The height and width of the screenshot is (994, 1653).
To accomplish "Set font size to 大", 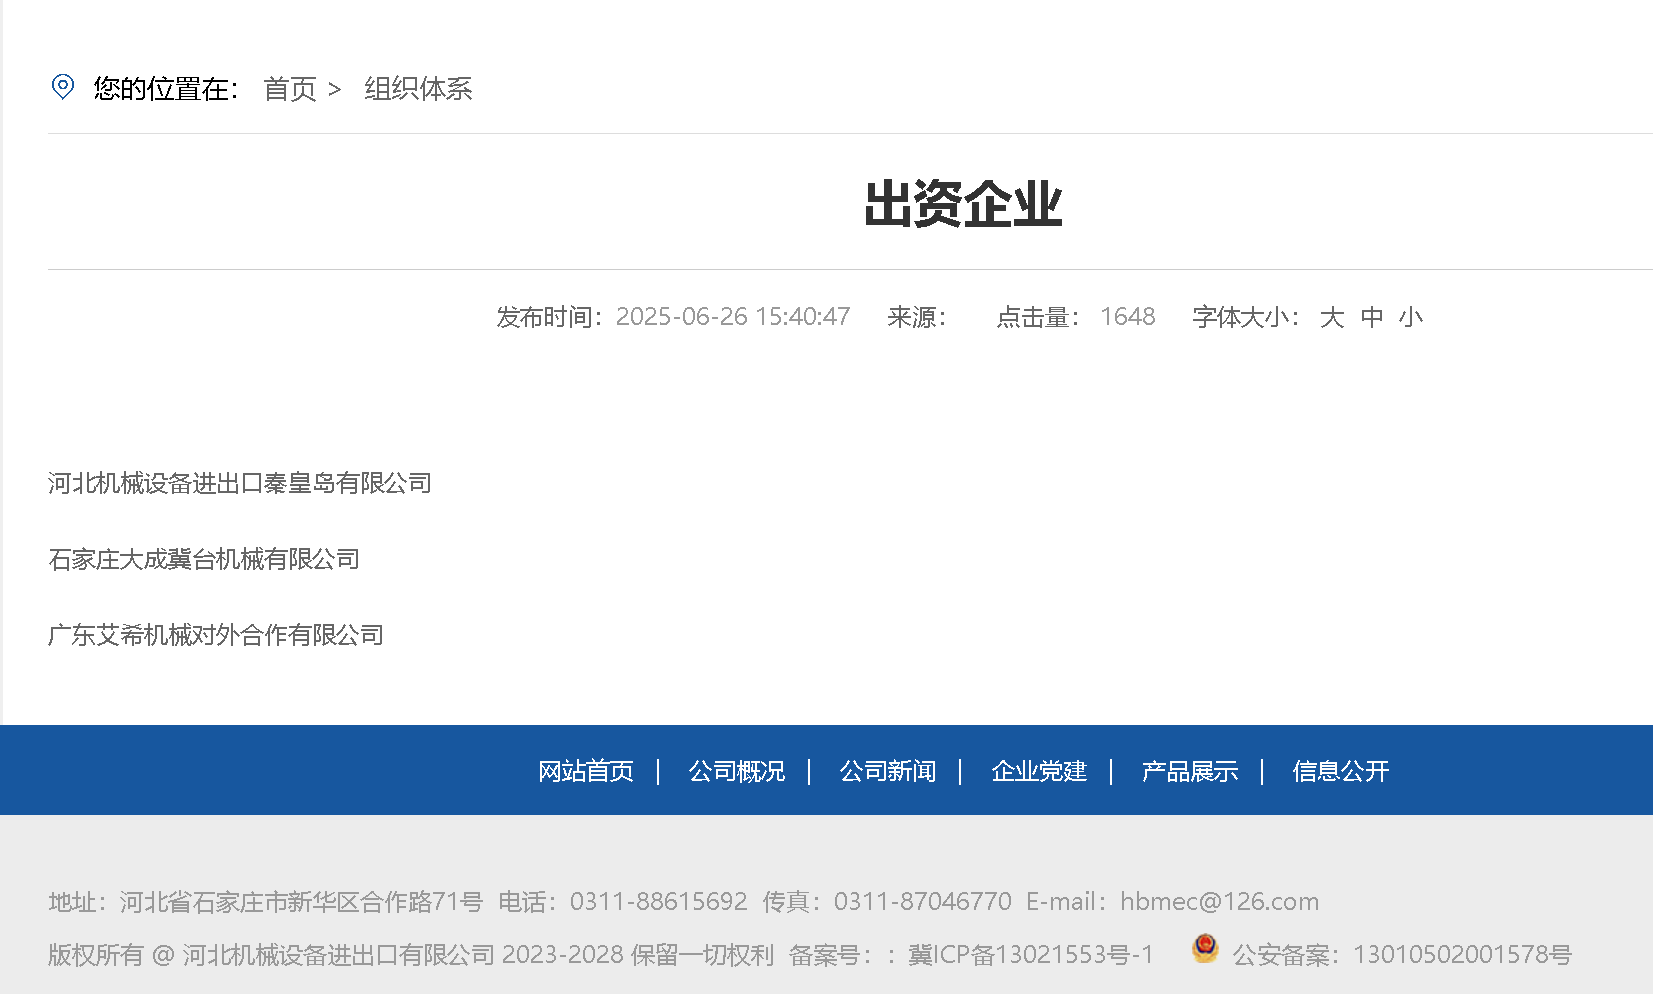I will pos(1331,317).
